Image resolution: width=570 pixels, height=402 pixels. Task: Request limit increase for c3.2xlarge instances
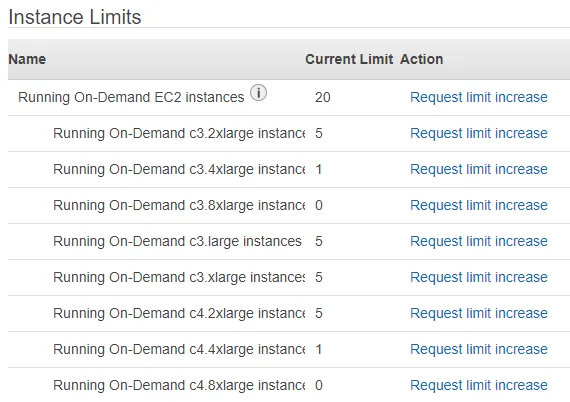[479, 133]
